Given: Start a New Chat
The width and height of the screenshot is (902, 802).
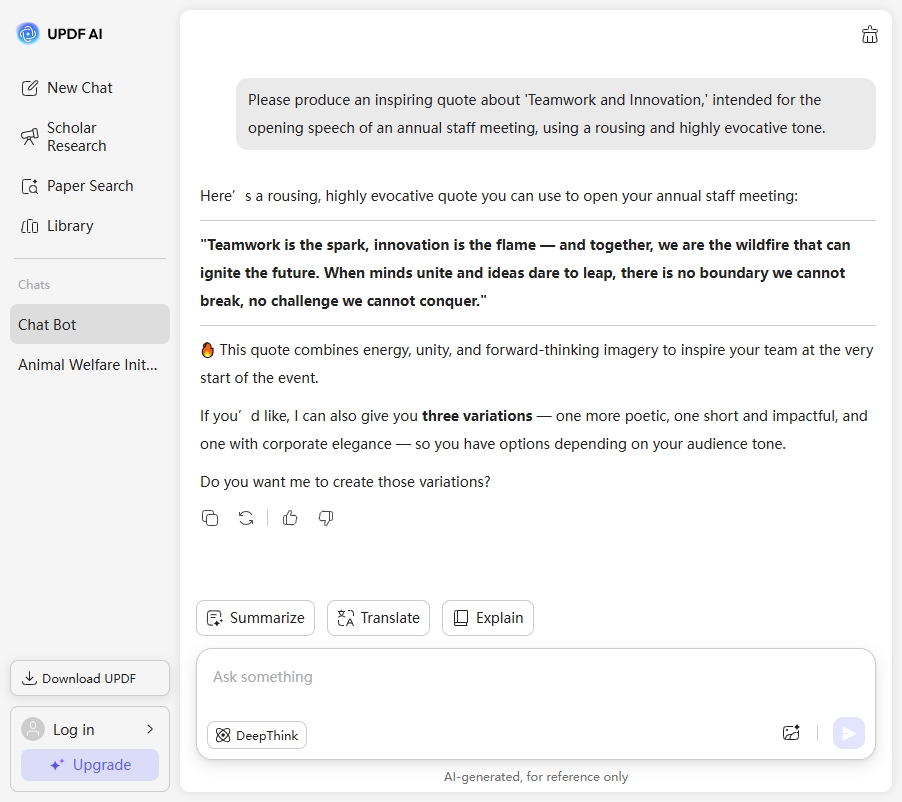Looking at the screenshot, I should 79,88.
